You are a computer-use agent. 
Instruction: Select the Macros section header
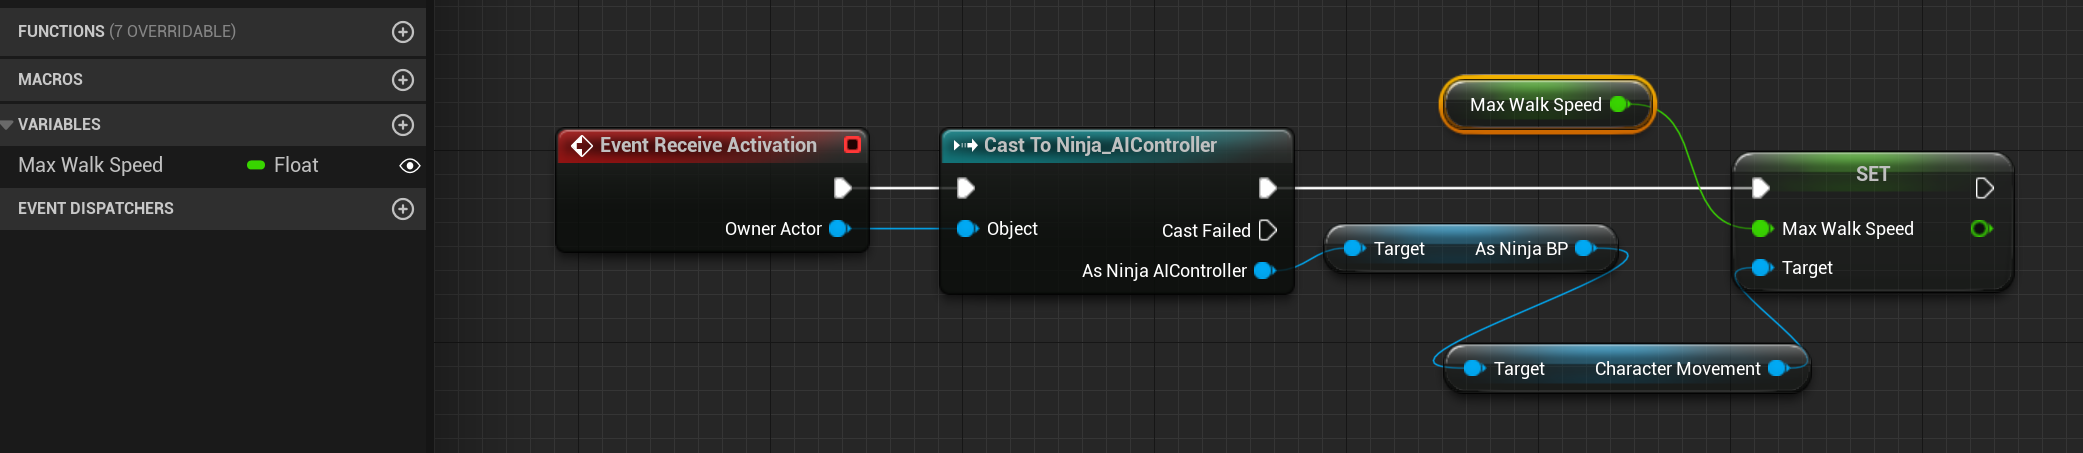point(50,80)
